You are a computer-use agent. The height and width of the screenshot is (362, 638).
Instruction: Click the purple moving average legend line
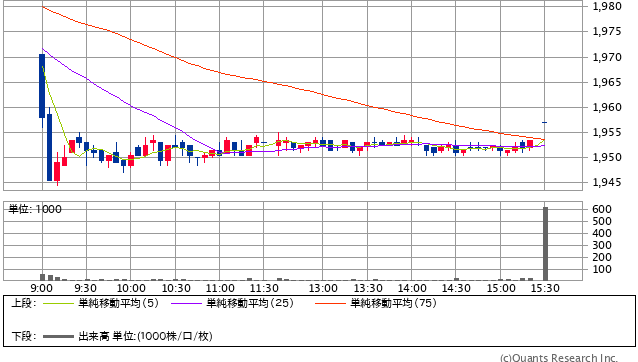point(186,303)
